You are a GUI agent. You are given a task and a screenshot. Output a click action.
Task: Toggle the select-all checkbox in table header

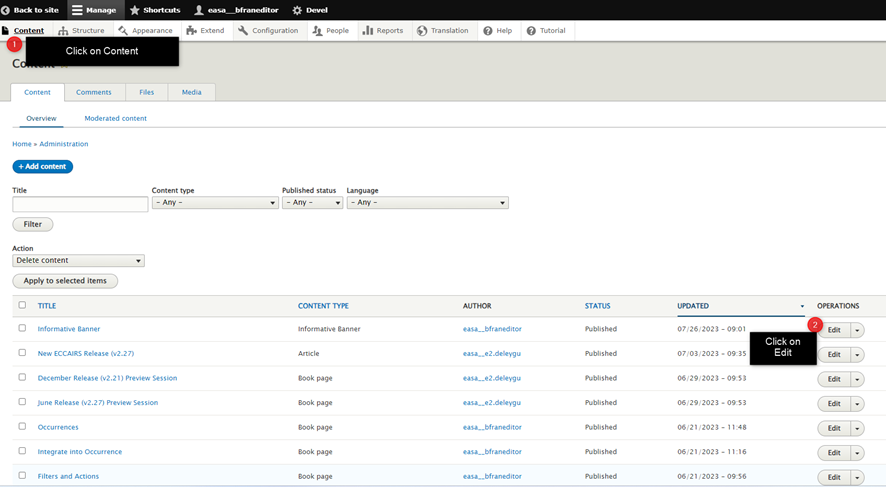coord(22,305)
